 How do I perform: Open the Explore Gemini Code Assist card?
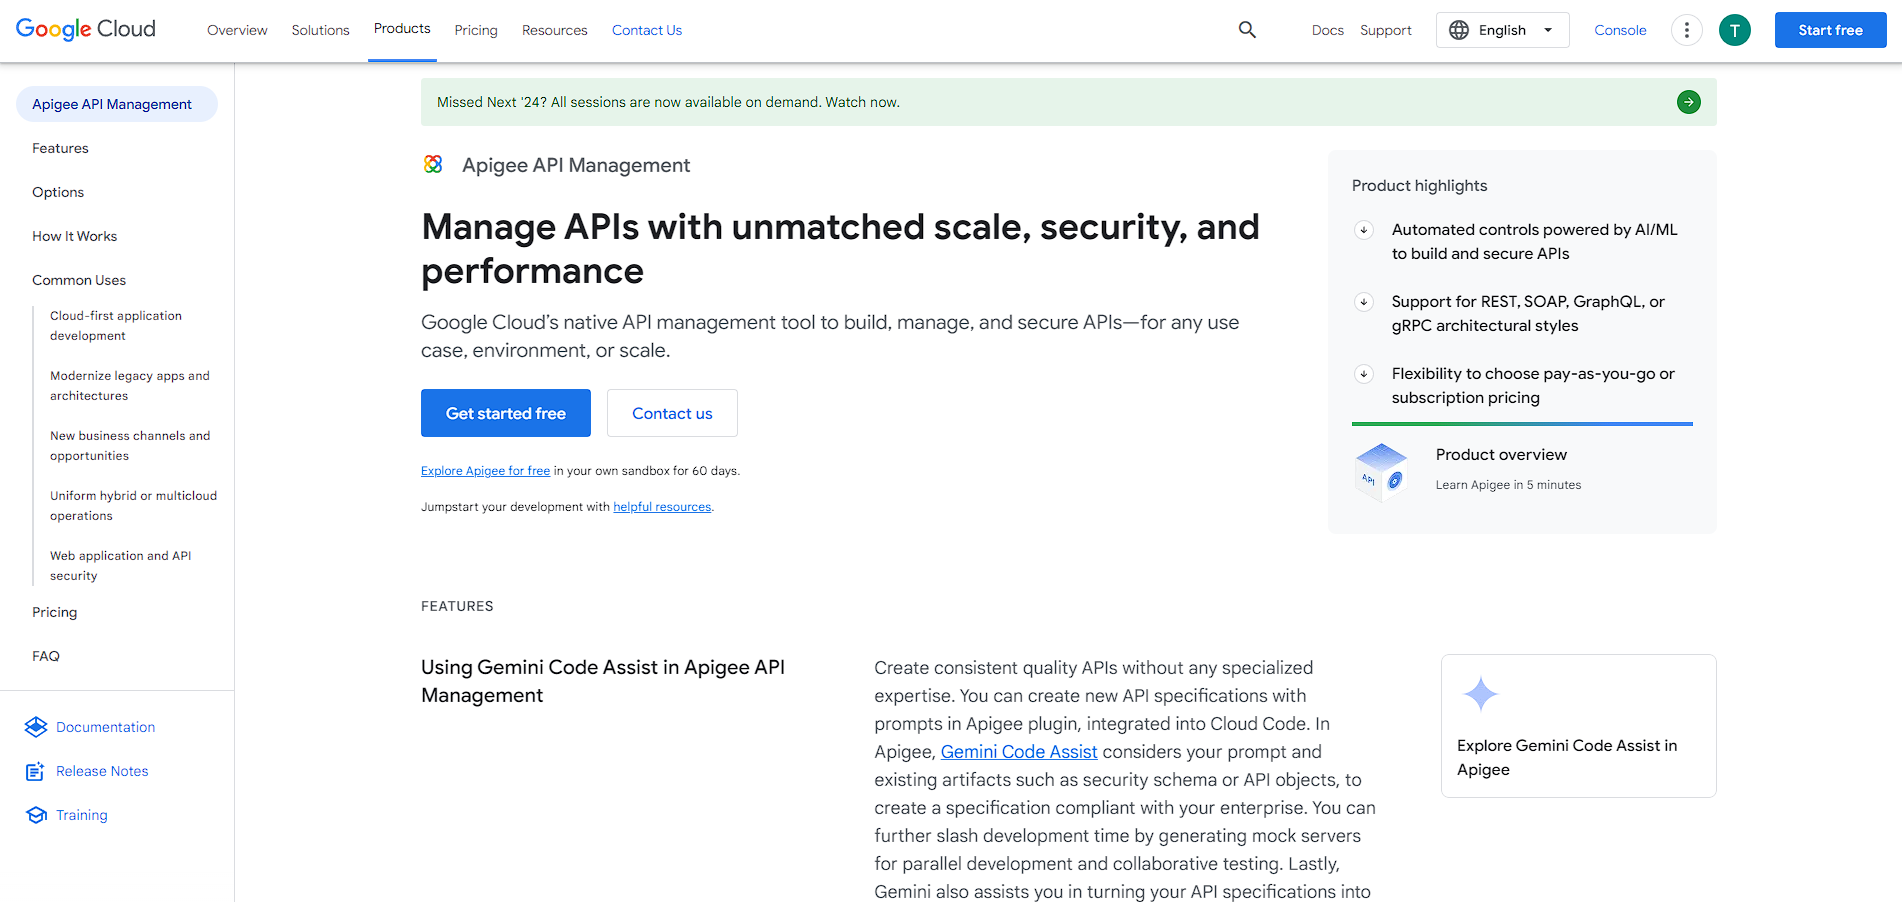pos(1578,726)
